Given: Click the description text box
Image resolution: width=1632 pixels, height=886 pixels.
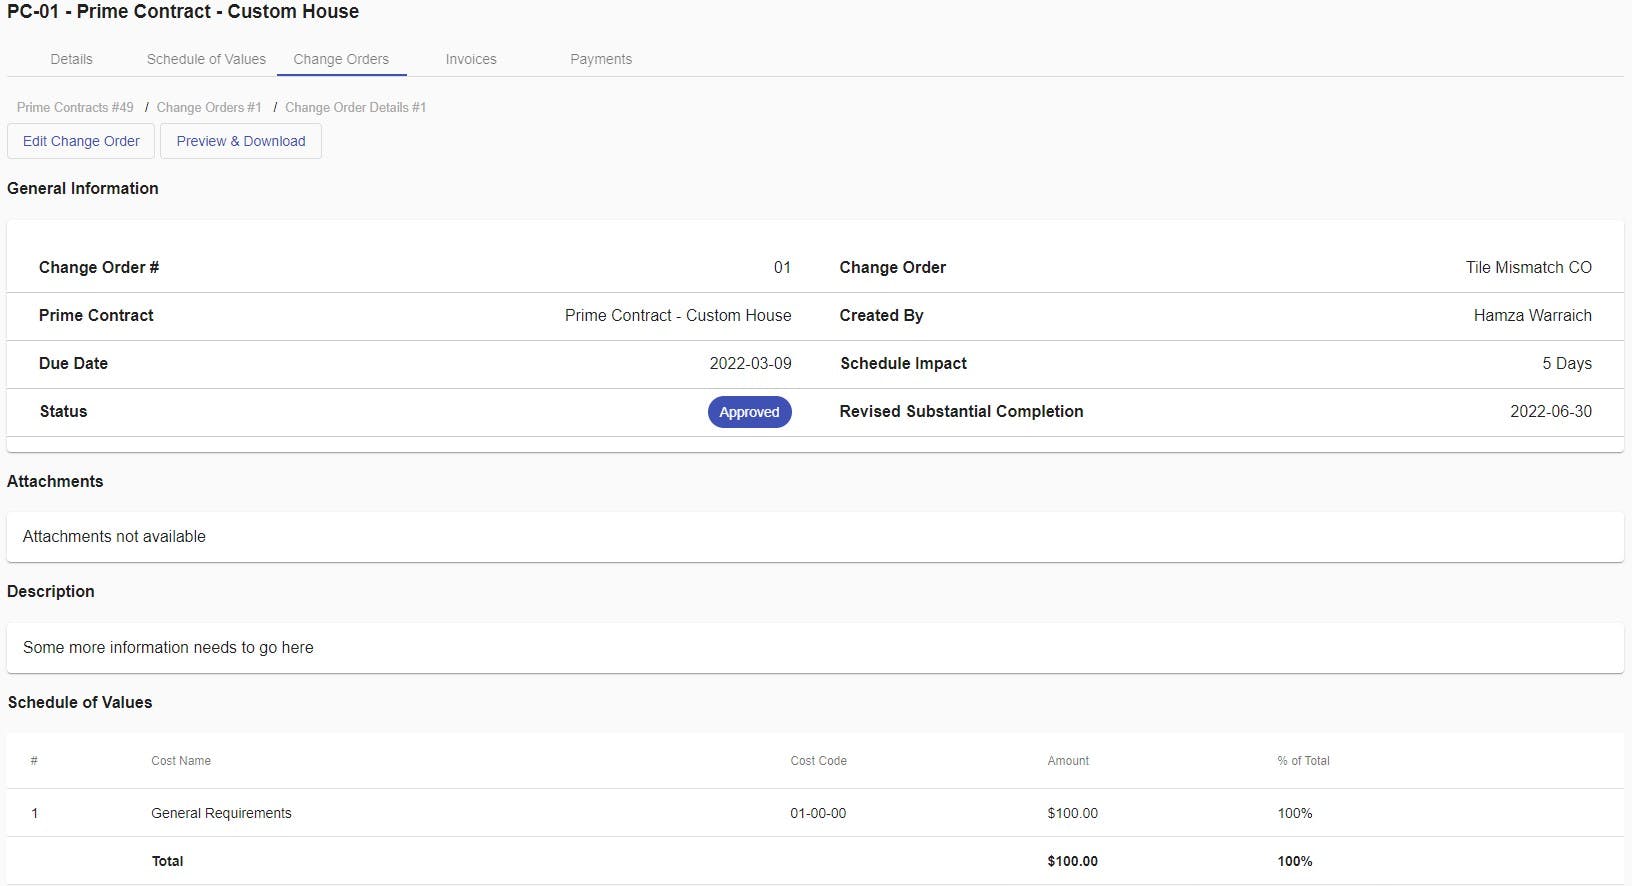Looking at the screenshot, I should [x=815, y=648].
